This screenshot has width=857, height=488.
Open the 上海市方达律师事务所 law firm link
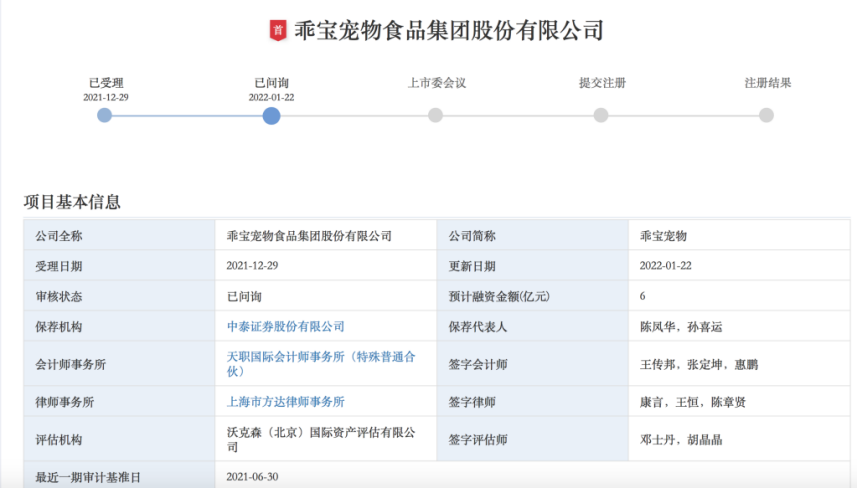[x=286, y=402]
